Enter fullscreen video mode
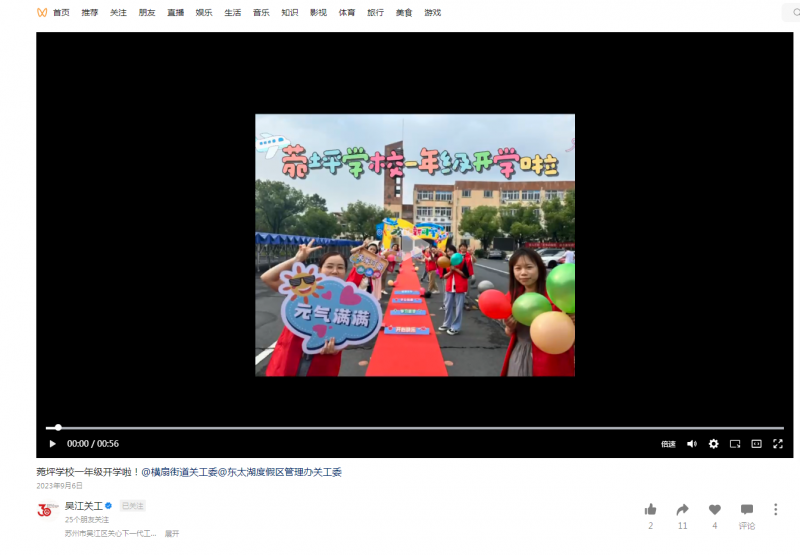 tap(778, 444)
